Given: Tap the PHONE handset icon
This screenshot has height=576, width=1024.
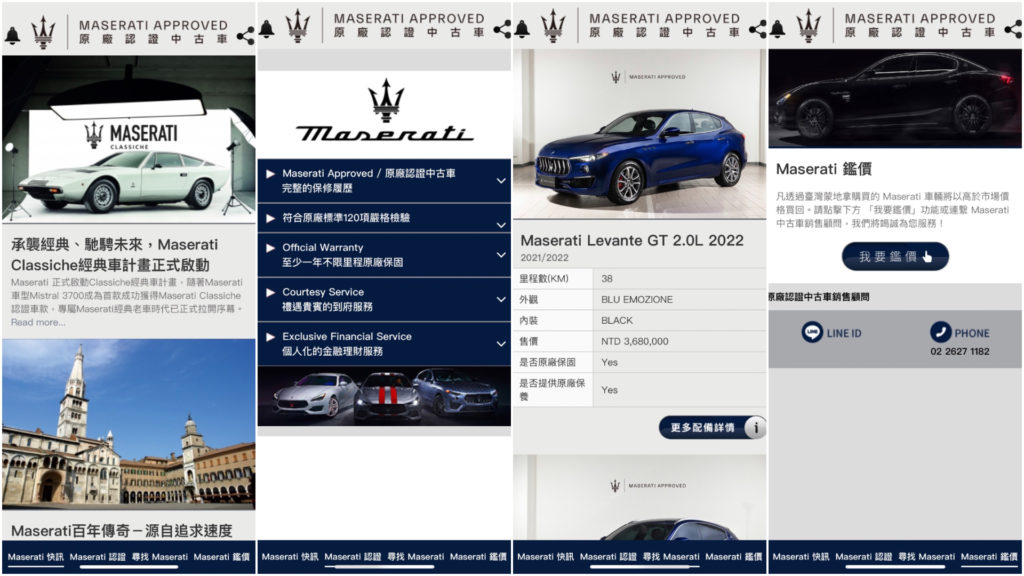Looking at the screenshot, I should coord(940,332).
